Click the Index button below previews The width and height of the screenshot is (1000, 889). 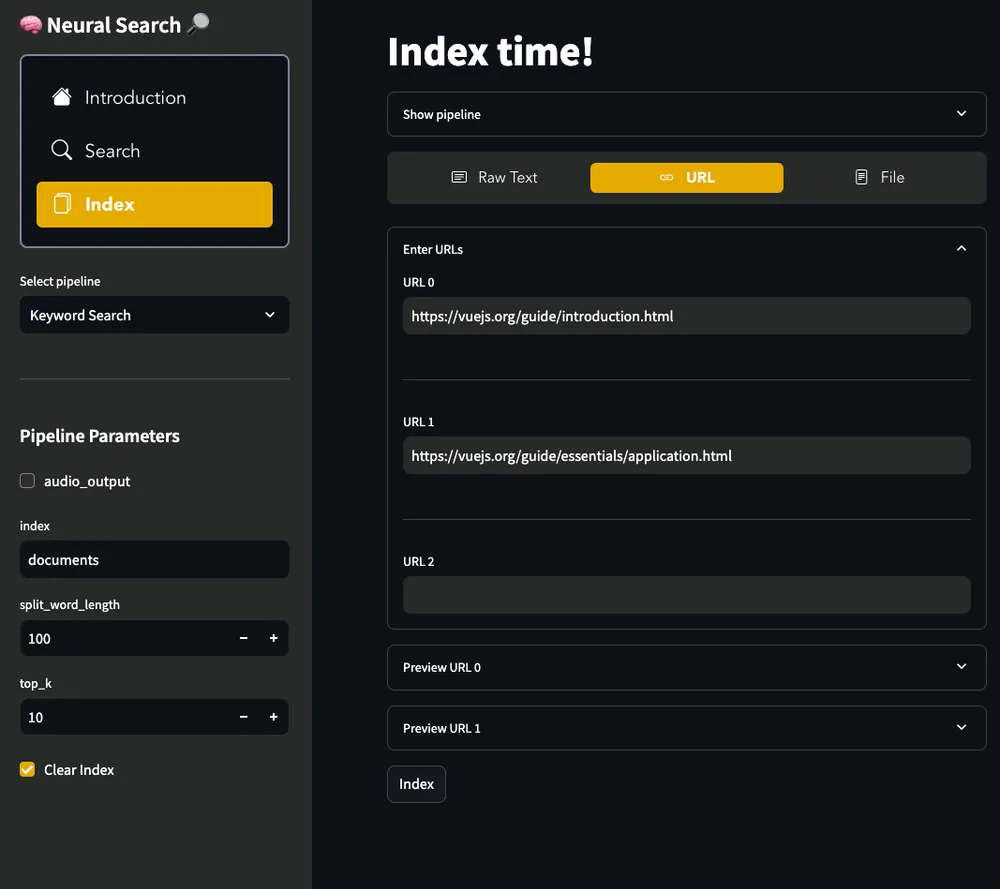click(x=416, y=784)
